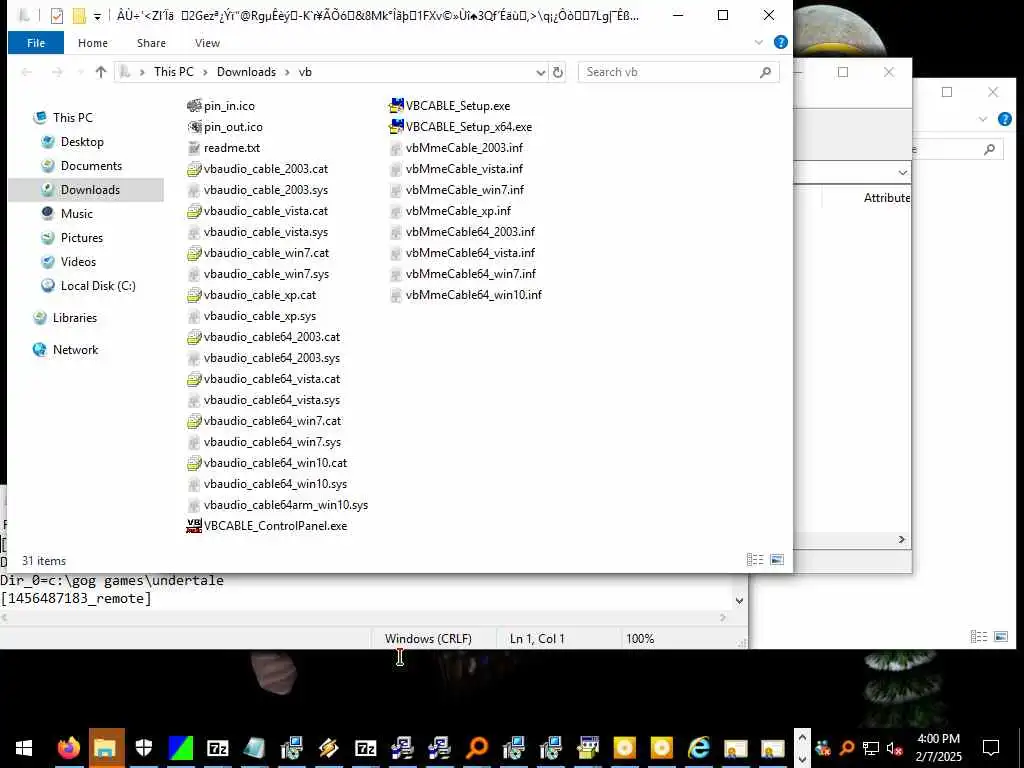Select the vbaudio_cable_2003.cat file icon
The width and height of the screenshot is (1024, 768).
click(194, 169)
